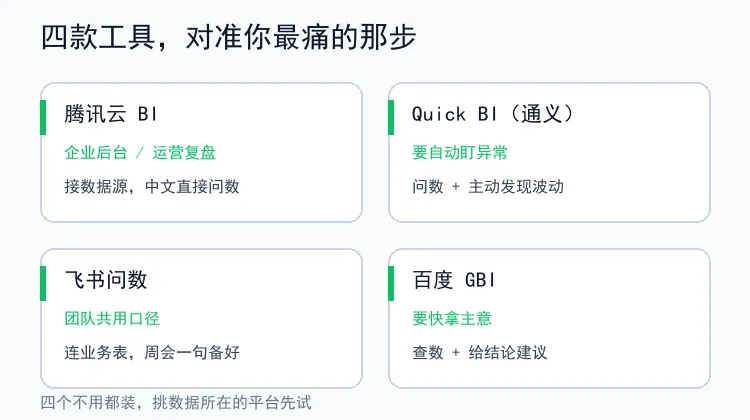Click the main heading 四款工具，对准你最痛的那步
Image resolution: width=750 pixels, height=420 pixels.
point(229,37)
